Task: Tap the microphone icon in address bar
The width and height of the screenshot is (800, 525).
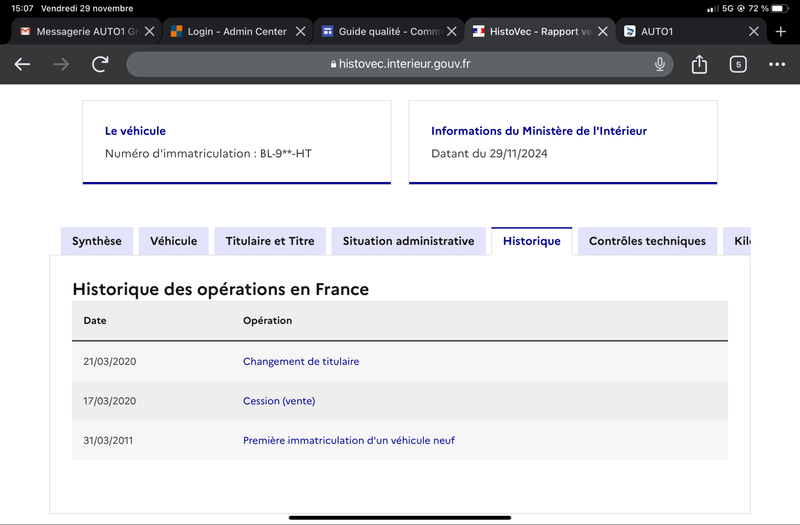Action: [660, 64]
